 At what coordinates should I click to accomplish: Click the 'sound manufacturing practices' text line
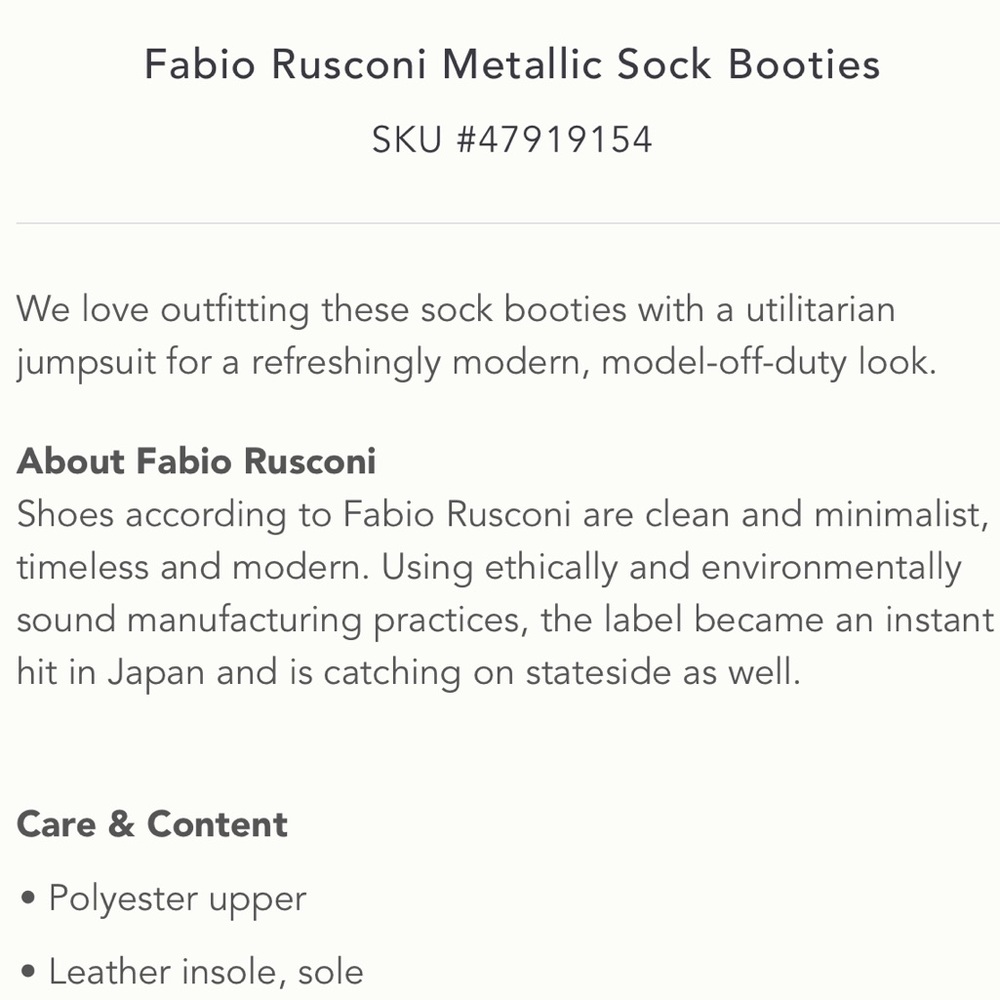pos(505,619)
